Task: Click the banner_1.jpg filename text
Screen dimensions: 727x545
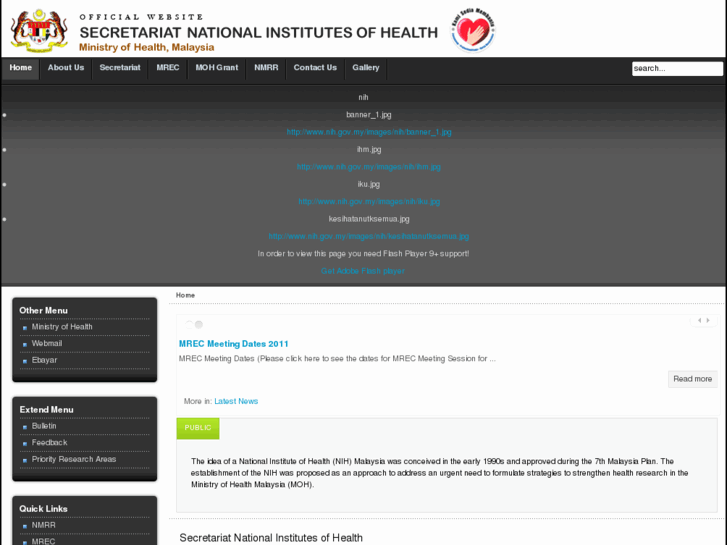Action: pyautogui.click(x=369, y=115)
